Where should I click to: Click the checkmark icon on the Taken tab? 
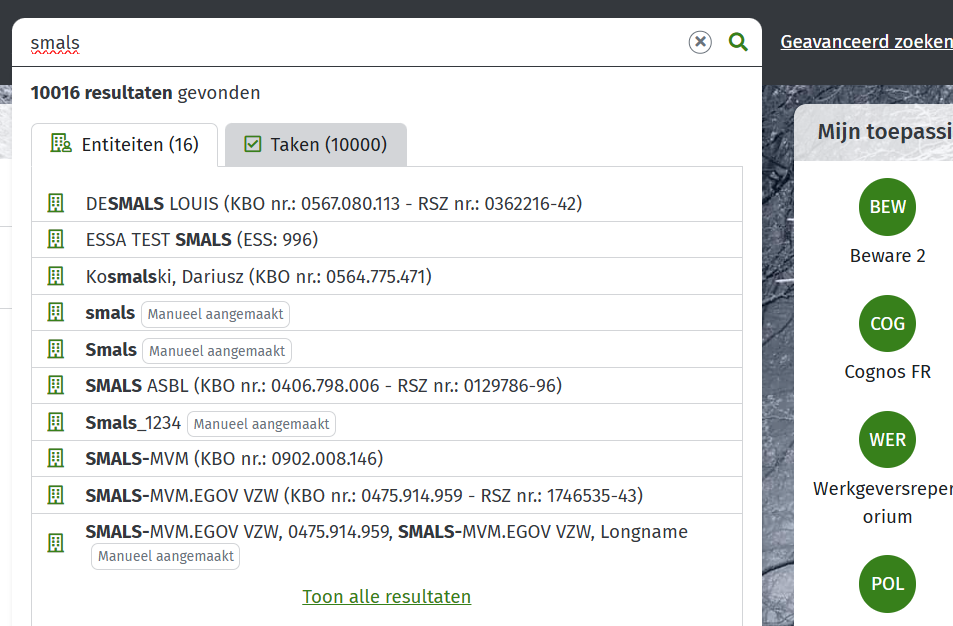(x=252, y=144)
